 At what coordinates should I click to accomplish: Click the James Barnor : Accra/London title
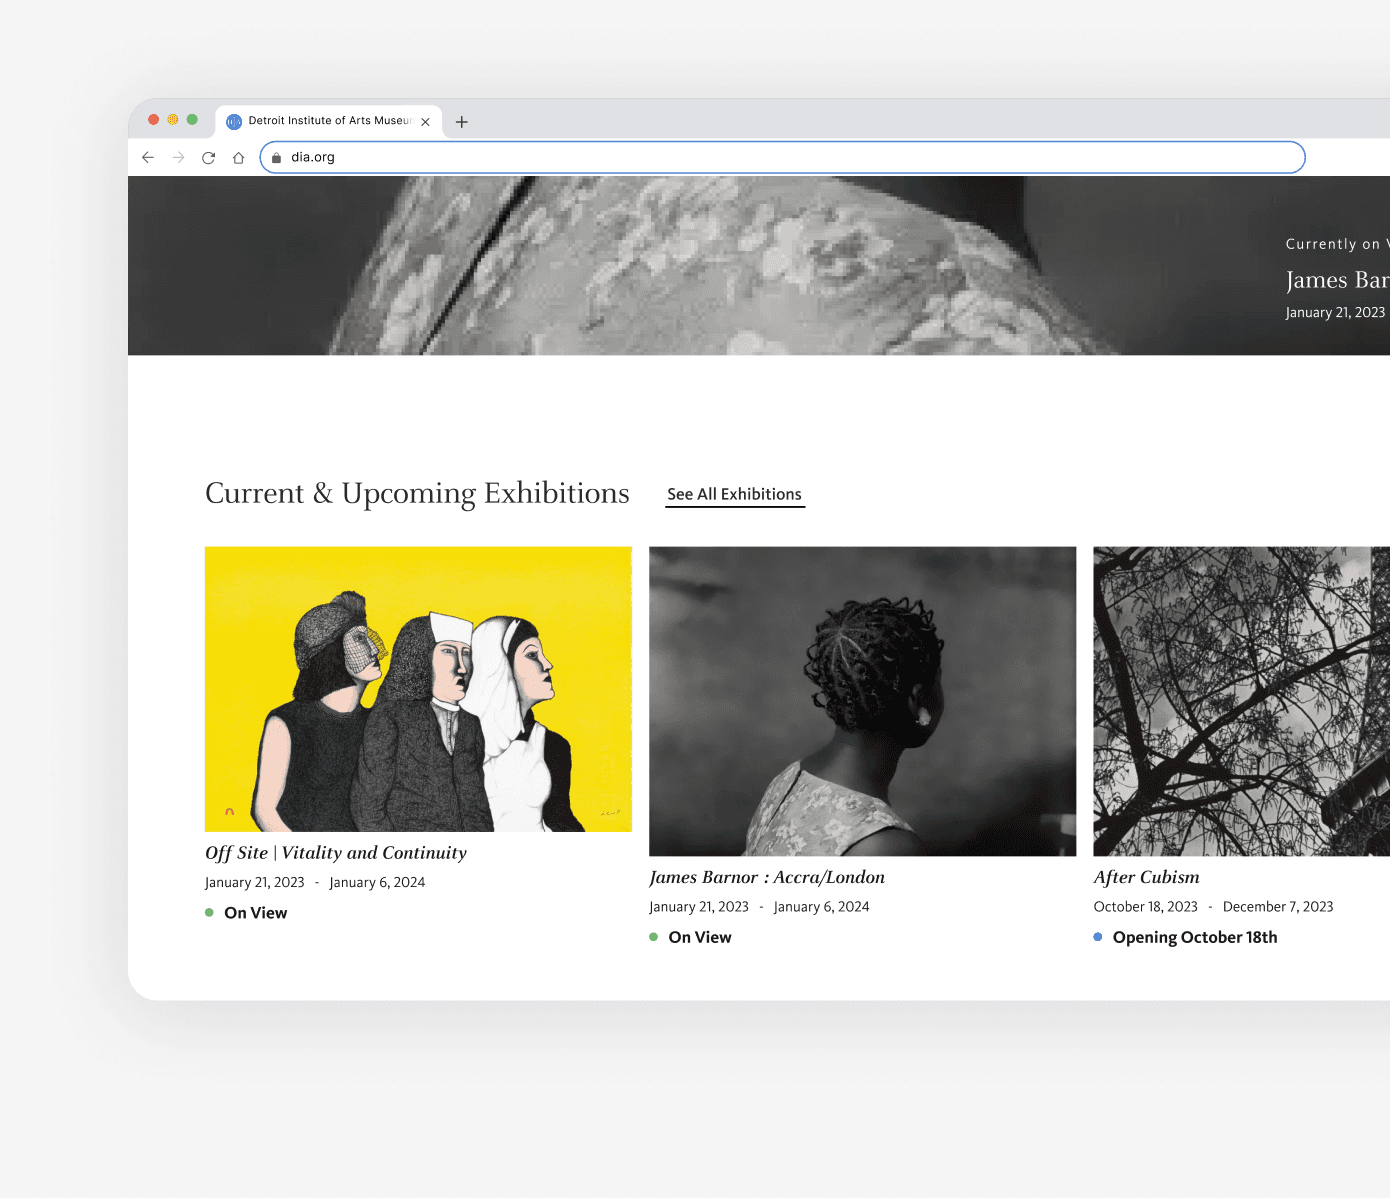pos(767,877)
